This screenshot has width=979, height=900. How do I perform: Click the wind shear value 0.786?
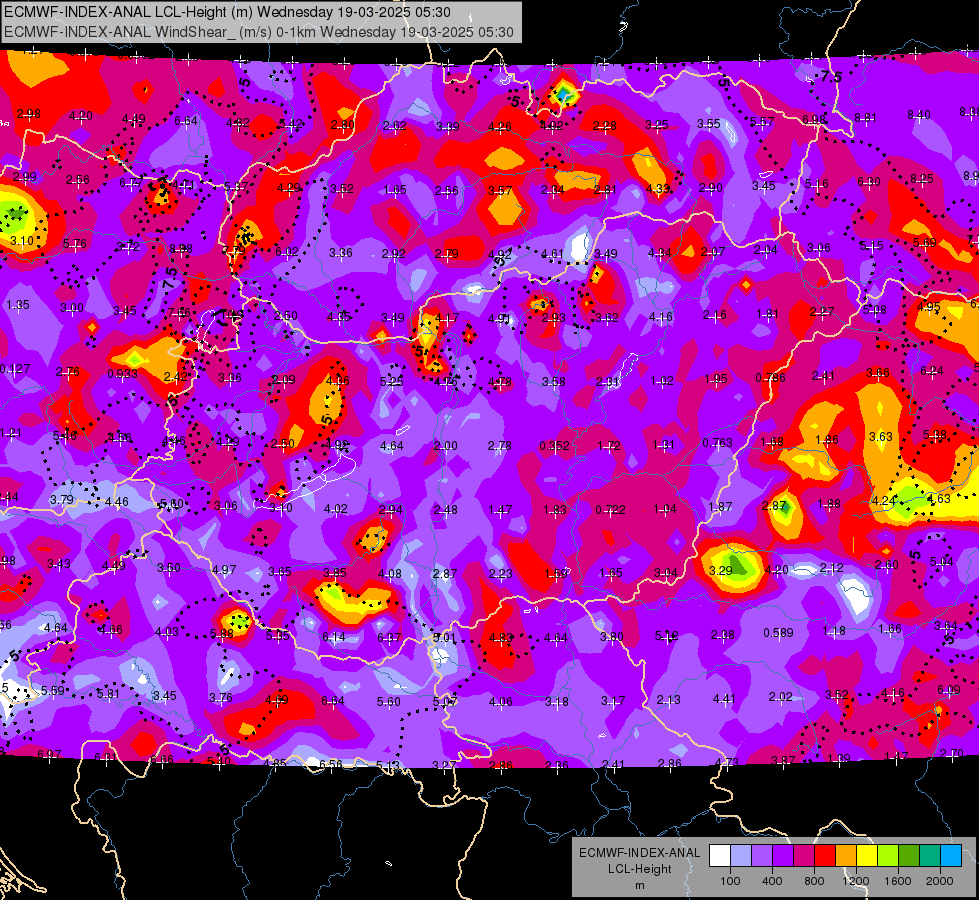(770, 377)
